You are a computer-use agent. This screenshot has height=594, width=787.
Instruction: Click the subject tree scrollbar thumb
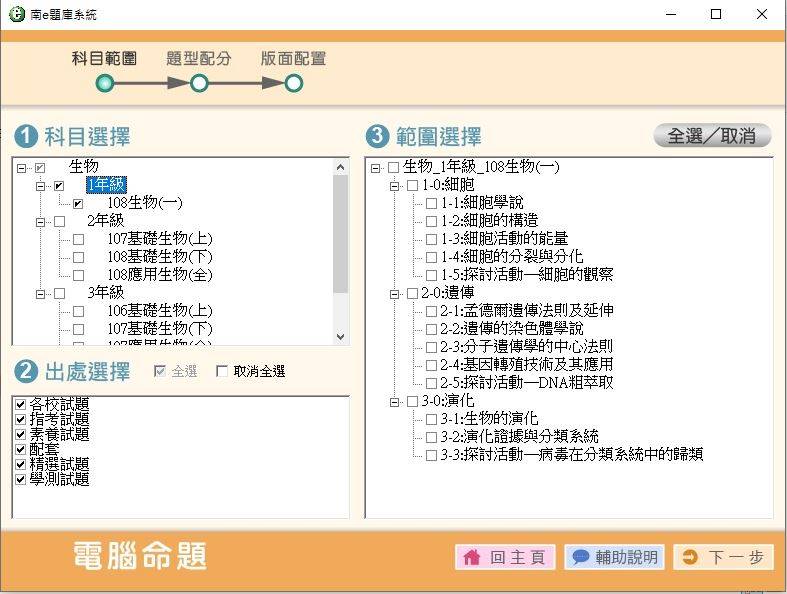340,233
